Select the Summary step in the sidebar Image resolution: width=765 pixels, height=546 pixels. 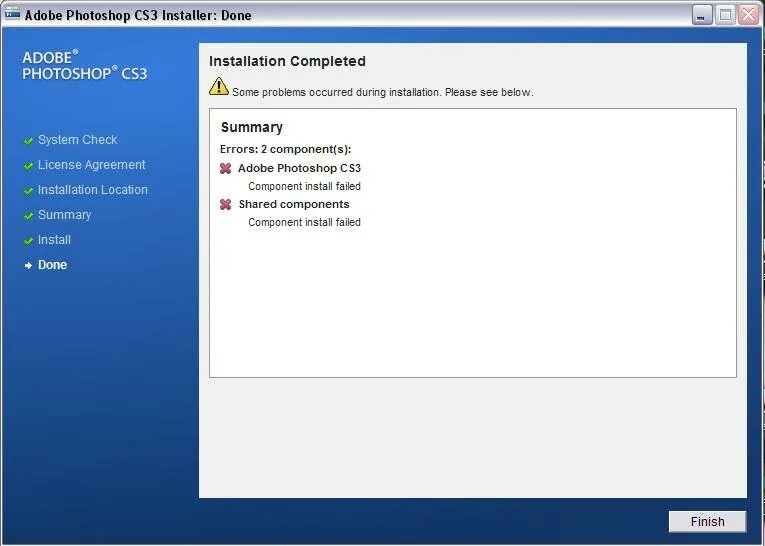(64, 215)
